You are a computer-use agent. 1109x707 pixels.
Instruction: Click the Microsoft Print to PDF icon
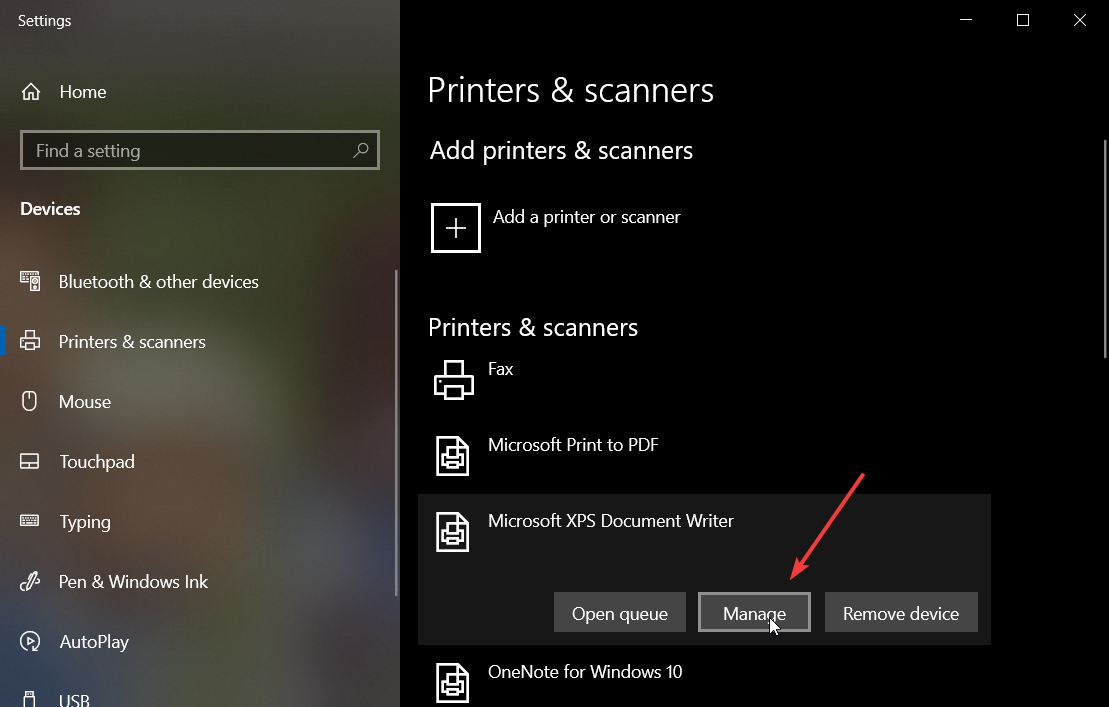[x=453, y=455]
